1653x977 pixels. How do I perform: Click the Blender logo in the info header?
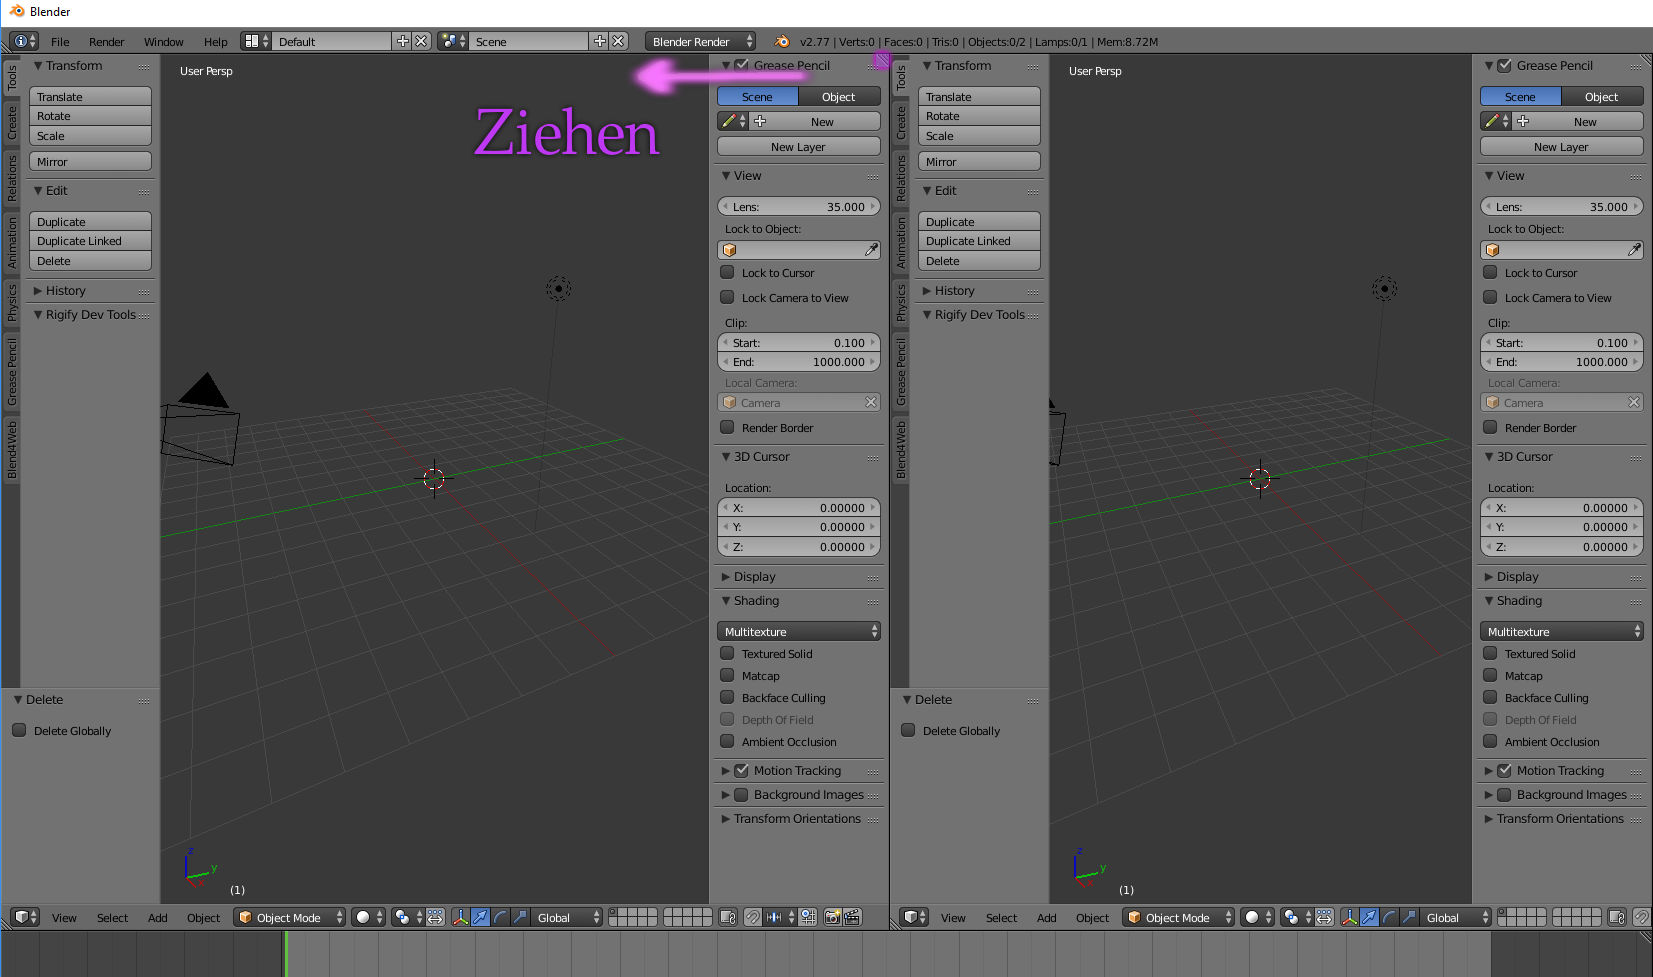click(782, 41)
